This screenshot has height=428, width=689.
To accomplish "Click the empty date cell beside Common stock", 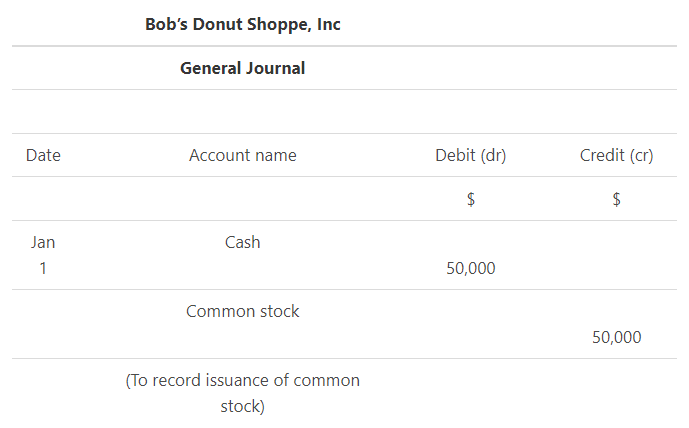I will pyautogui.click(x=43, y=324).
